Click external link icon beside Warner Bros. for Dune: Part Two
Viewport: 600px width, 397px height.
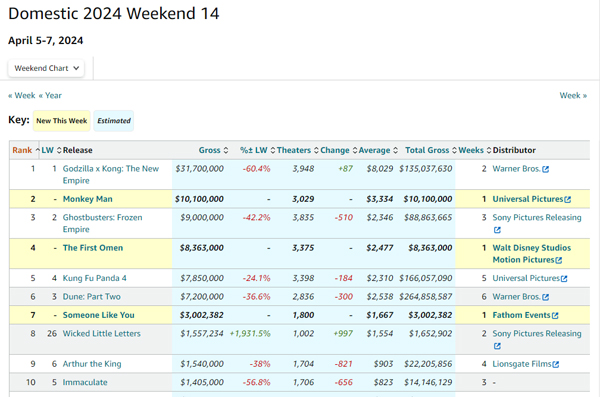pos(546,297)
